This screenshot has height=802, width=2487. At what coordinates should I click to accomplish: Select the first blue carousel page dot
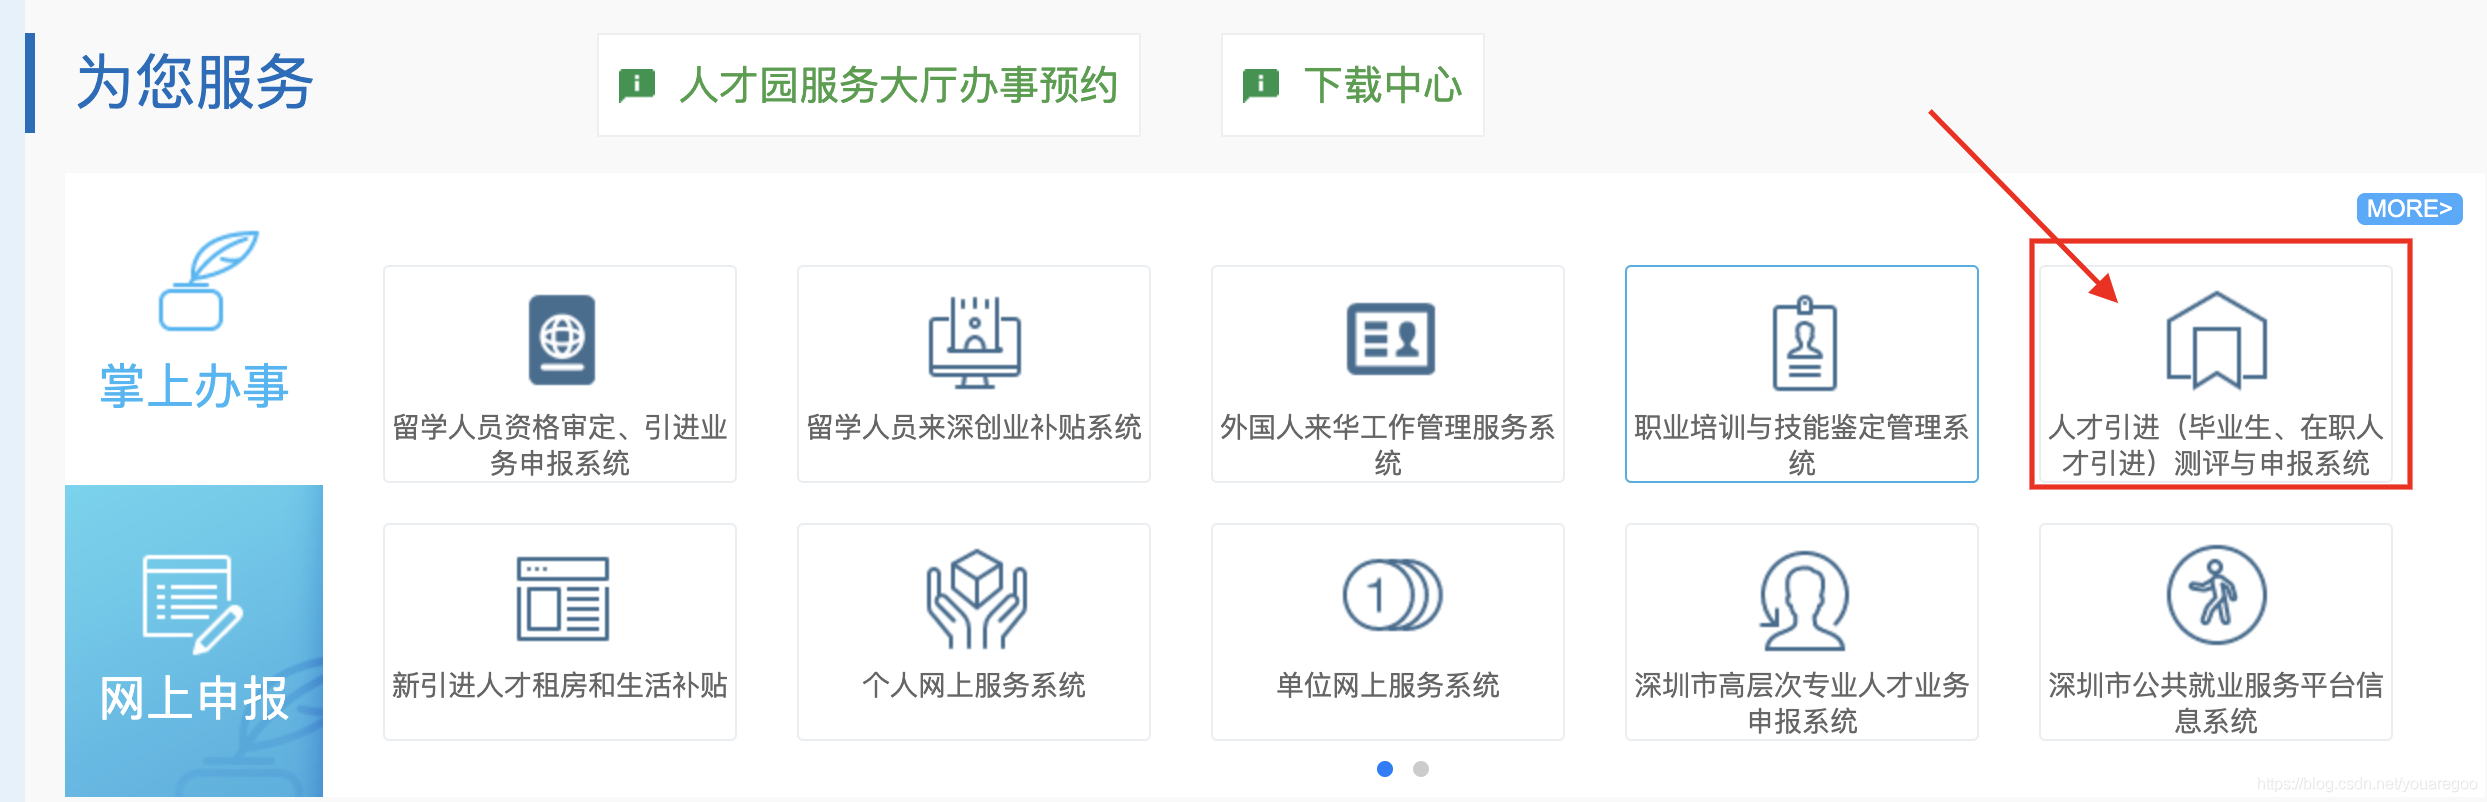tap(1385, 769)
